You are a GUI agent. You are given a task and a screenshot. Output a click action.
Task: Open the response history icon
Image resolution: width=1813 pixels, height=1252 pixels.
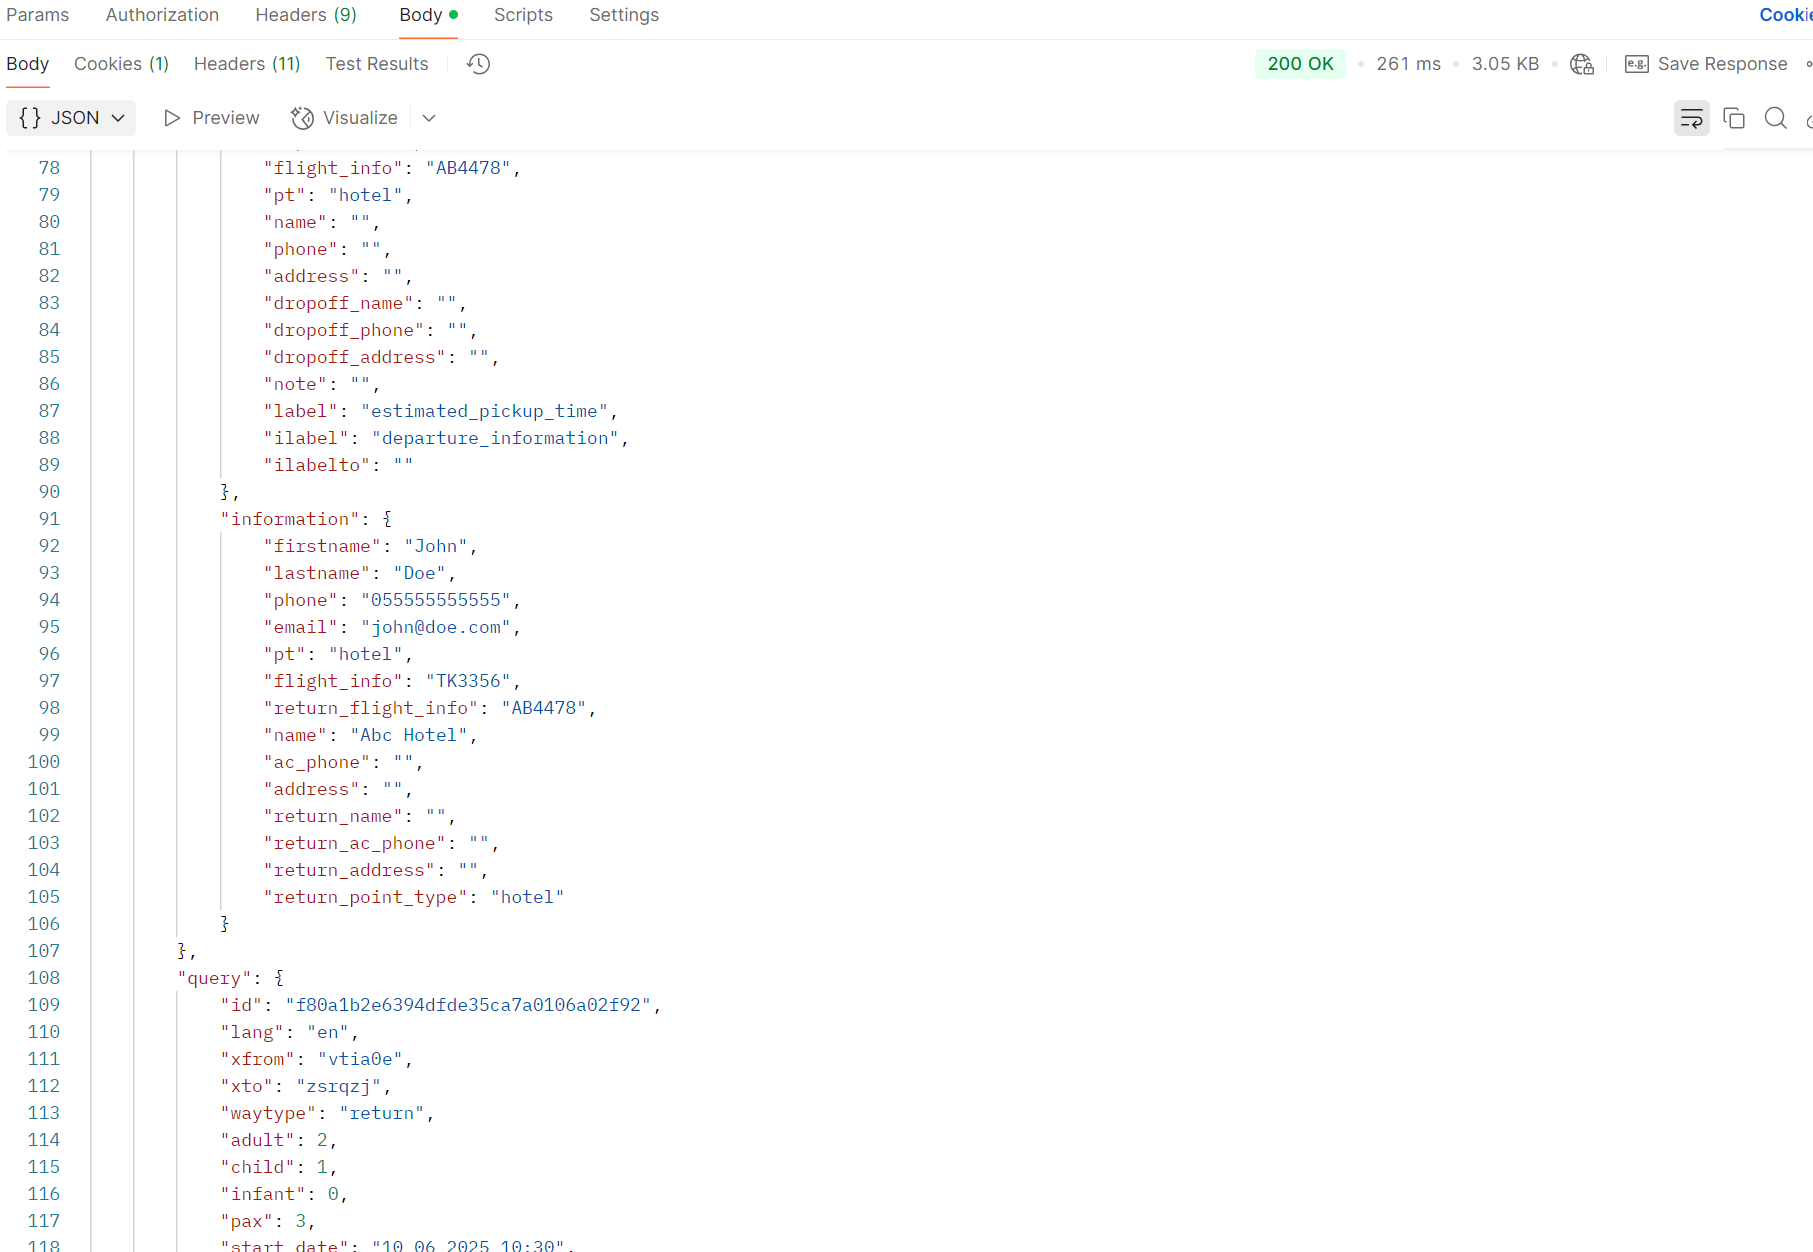[x=479, y=64]
